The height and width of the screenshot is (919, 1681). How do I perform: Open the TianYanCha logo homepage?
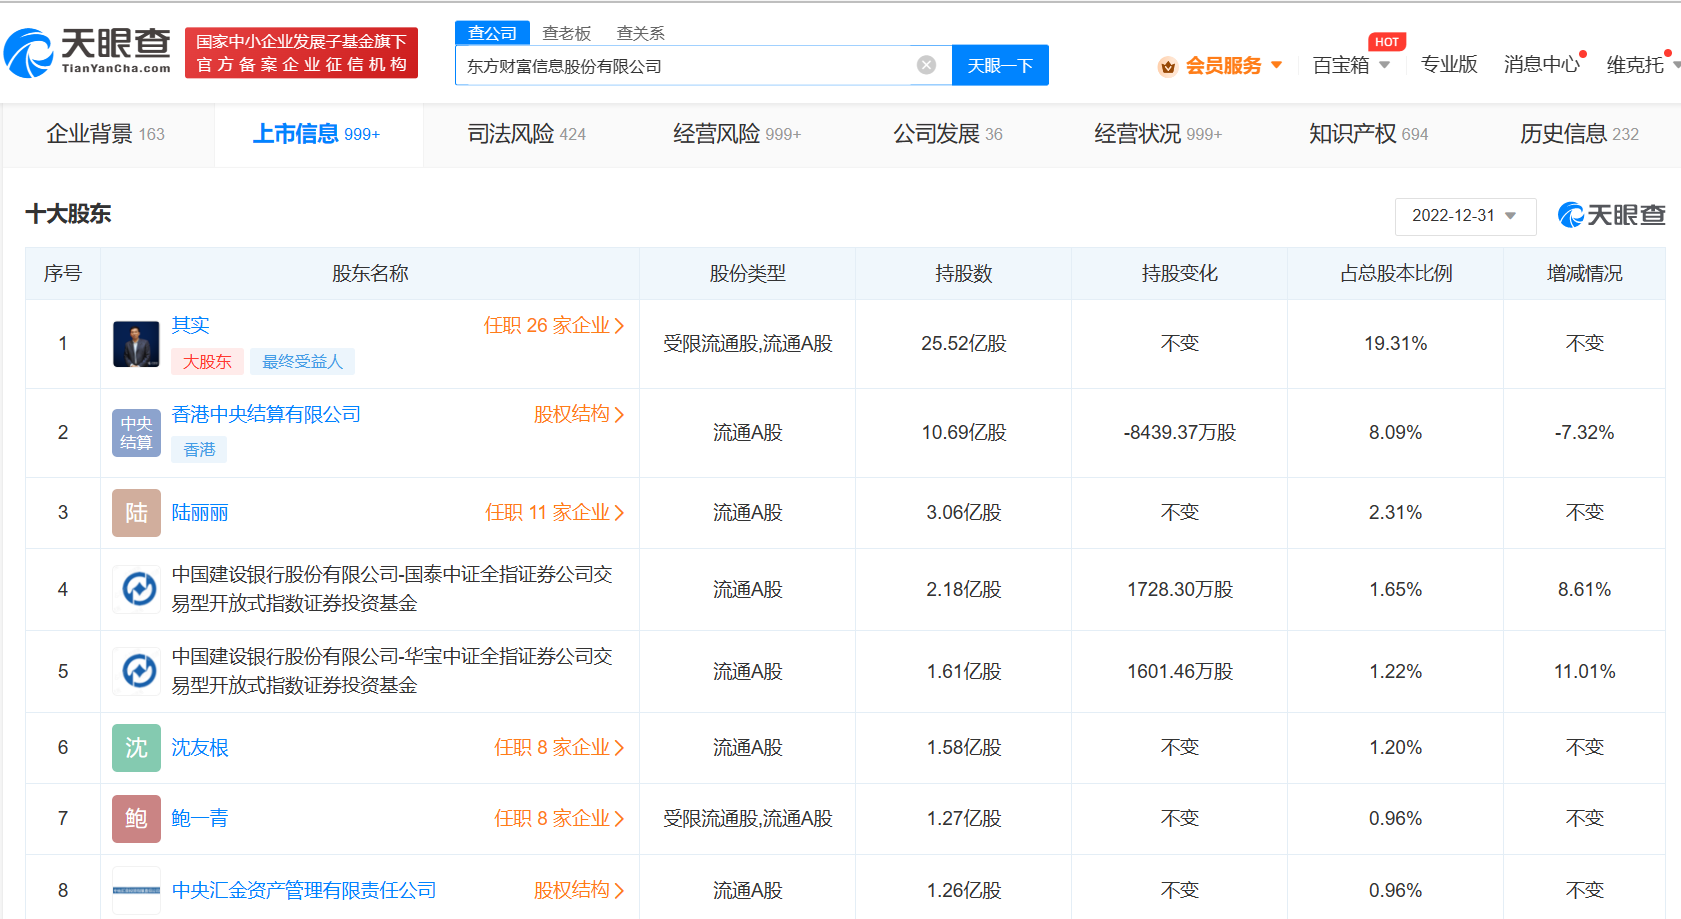88,52
